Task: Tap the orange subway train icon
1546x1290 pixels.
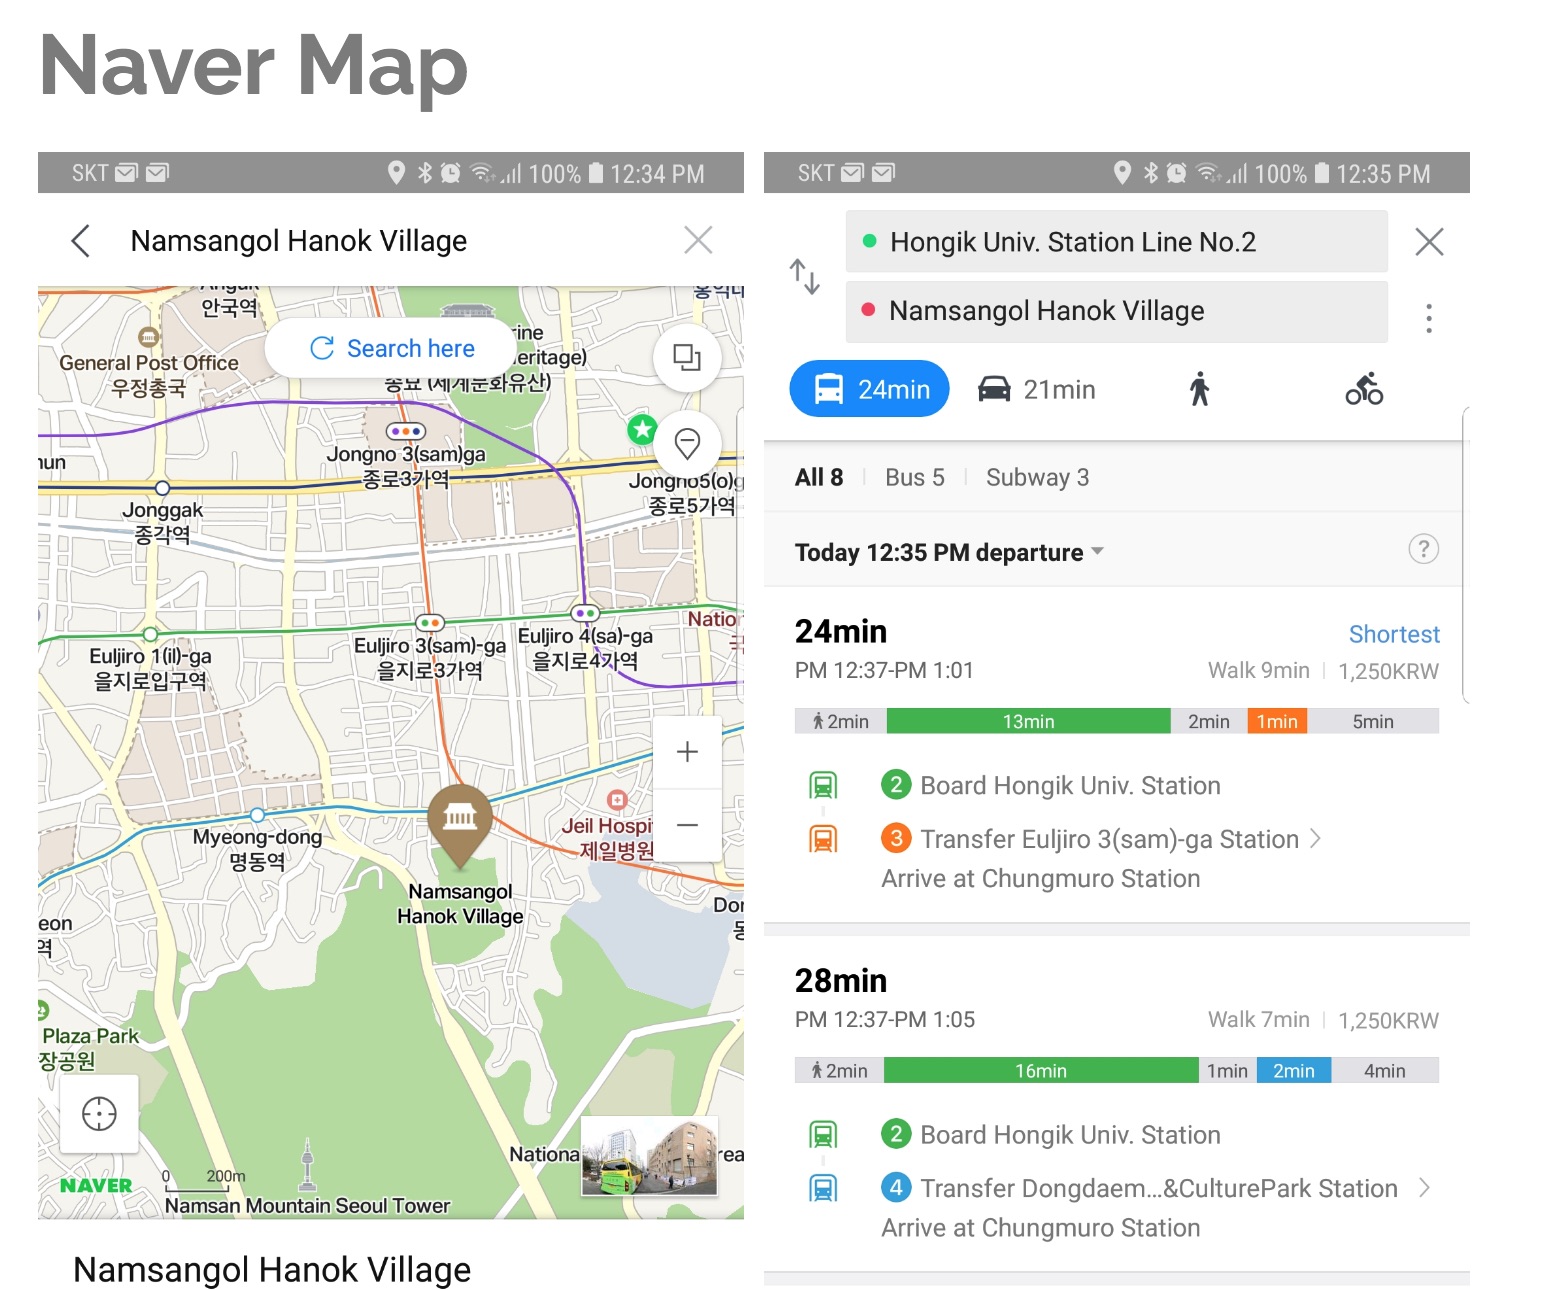Action: tap(823, 839)
